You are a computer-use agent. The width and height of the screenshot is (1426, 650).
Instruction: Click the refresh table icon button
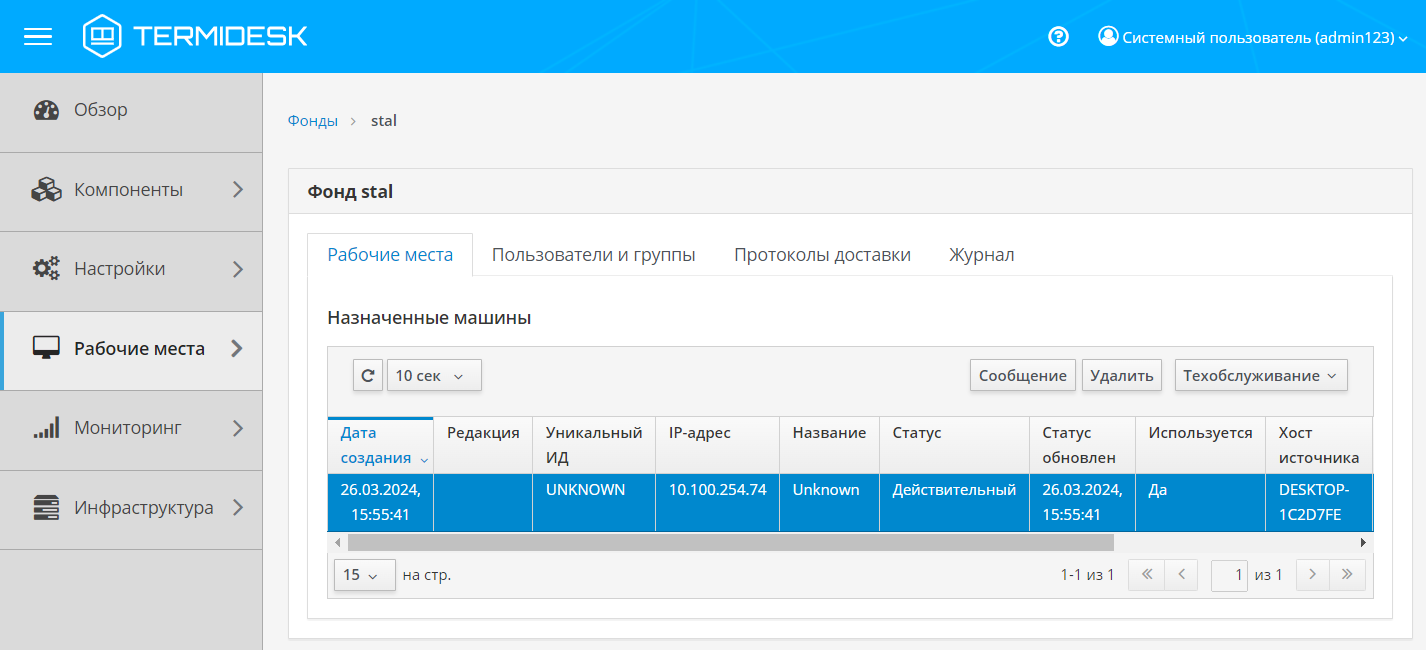coord(367,375)
